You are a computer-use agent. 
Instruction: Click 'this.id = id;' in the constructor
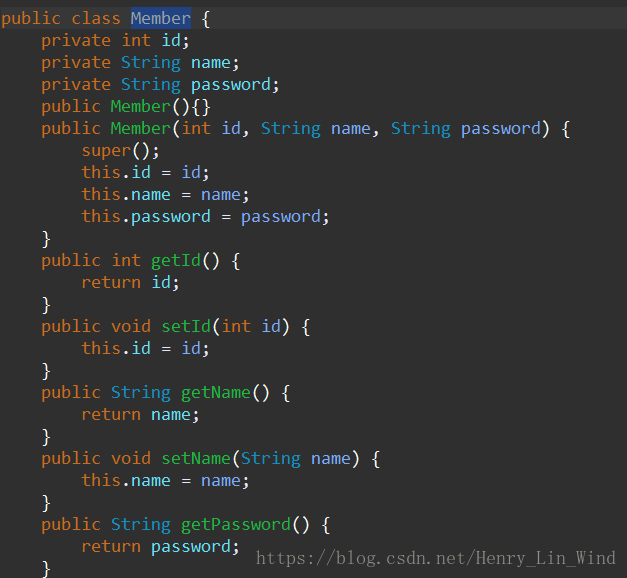[x=146, y=173]
